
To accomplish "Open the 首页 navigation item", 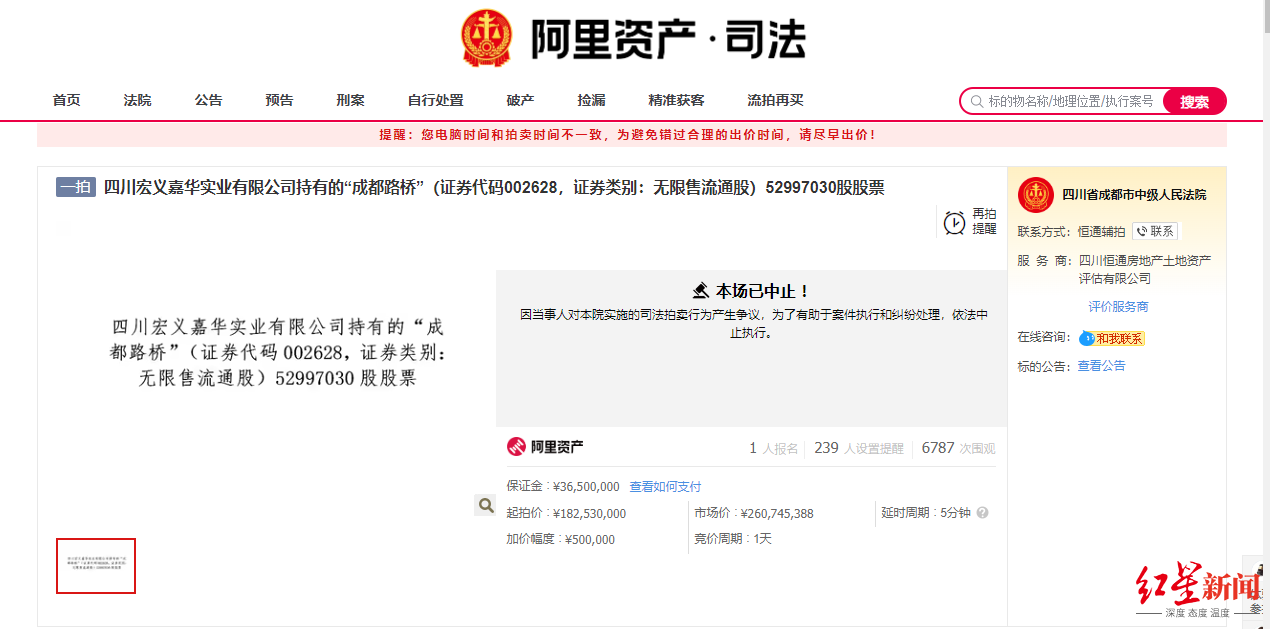I will tap(67, 100).
